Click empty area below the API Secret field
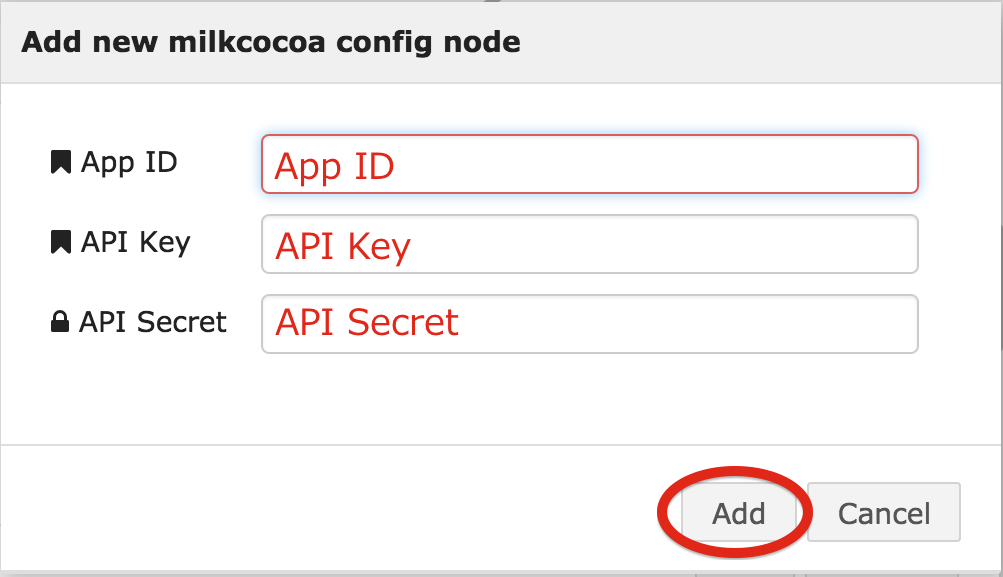Image resolution: width=1003 pixels, height=577 pixels. (502, 399)
